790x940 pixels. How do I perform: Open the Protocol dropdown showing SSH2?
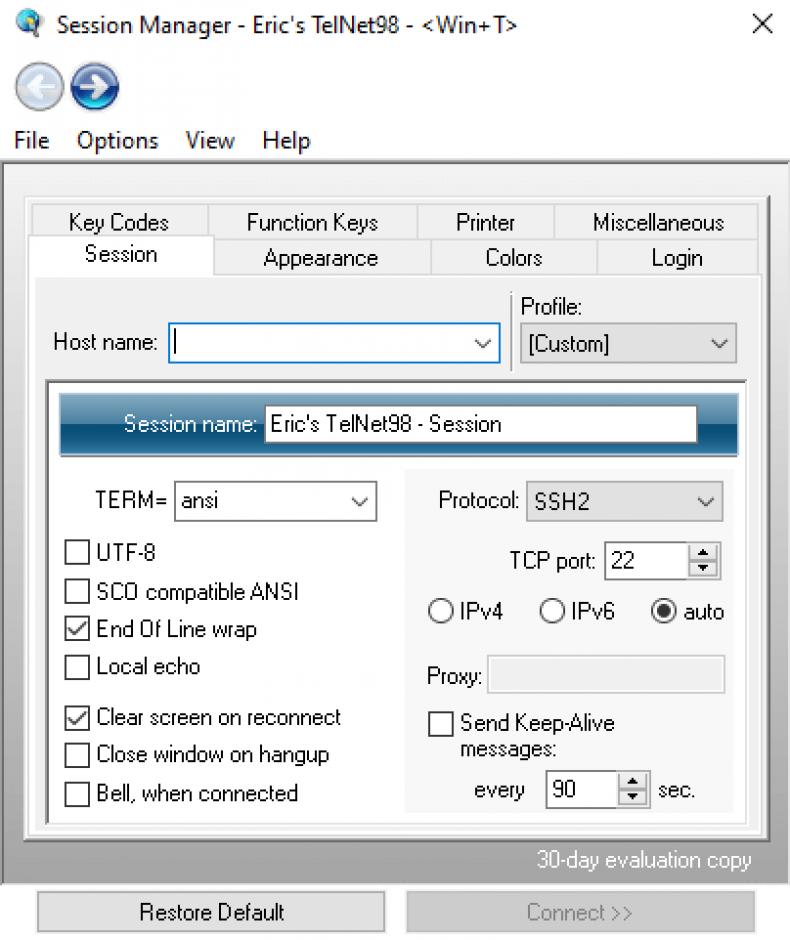(624, 501)
